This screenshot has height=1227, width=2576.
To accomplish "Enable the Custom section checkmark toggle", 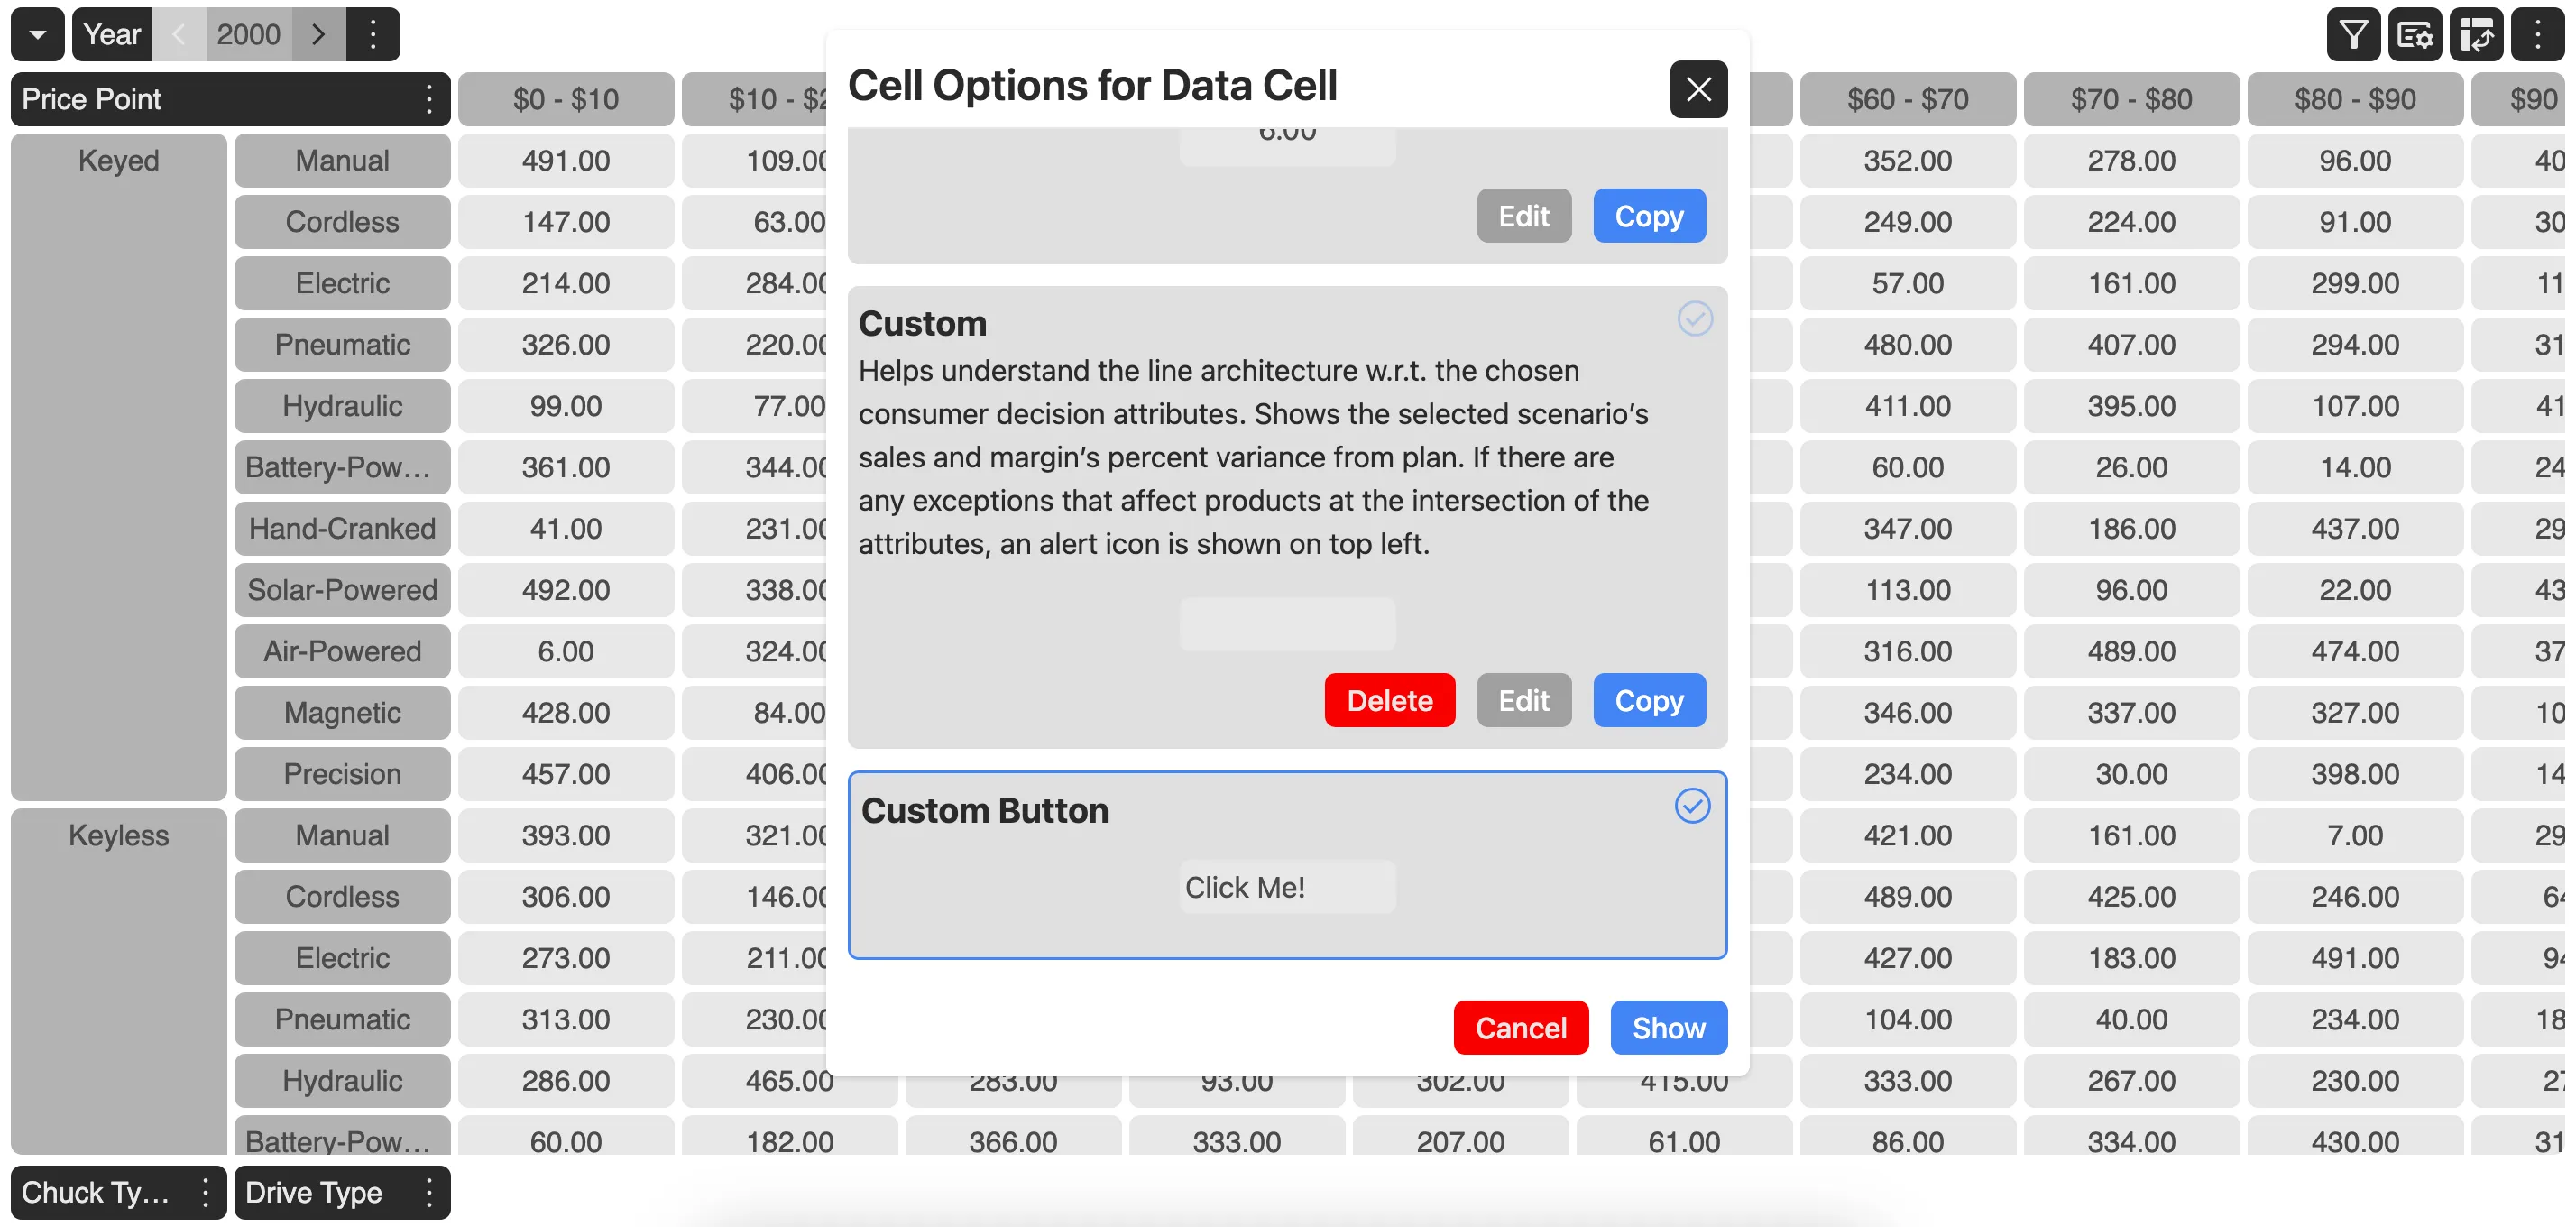I will point(1694,319).
